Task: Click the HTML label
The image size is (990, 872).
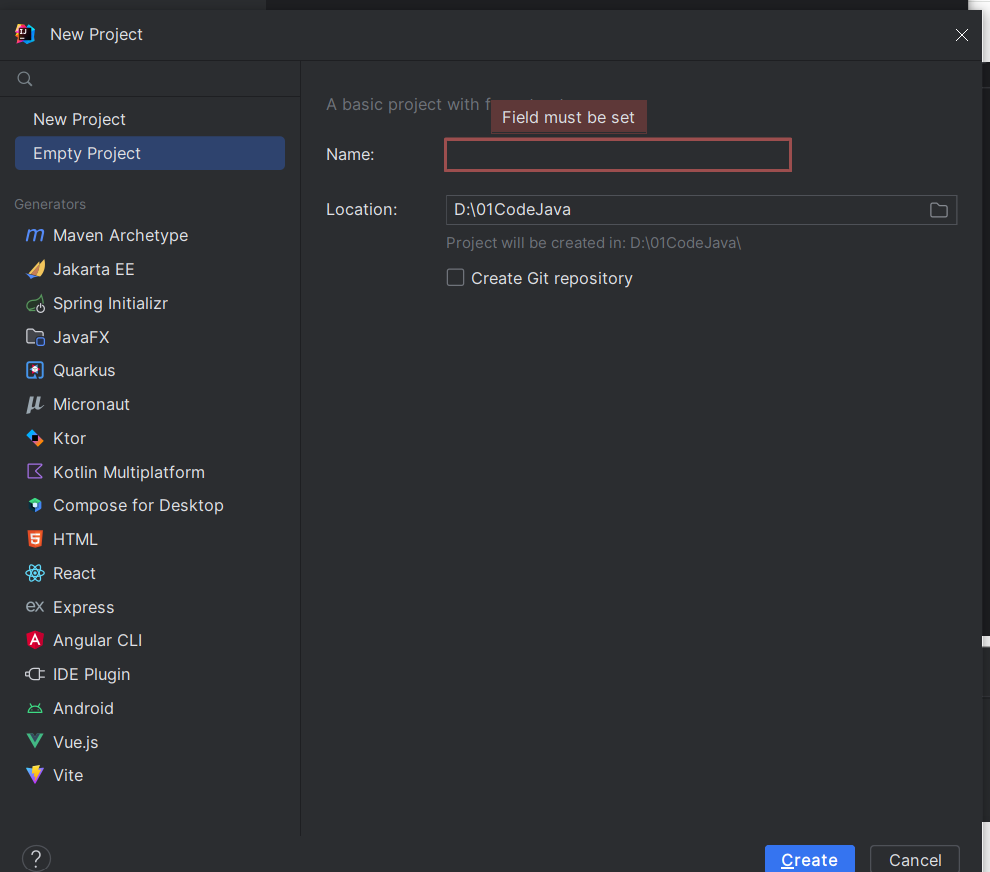Action: 75,539
